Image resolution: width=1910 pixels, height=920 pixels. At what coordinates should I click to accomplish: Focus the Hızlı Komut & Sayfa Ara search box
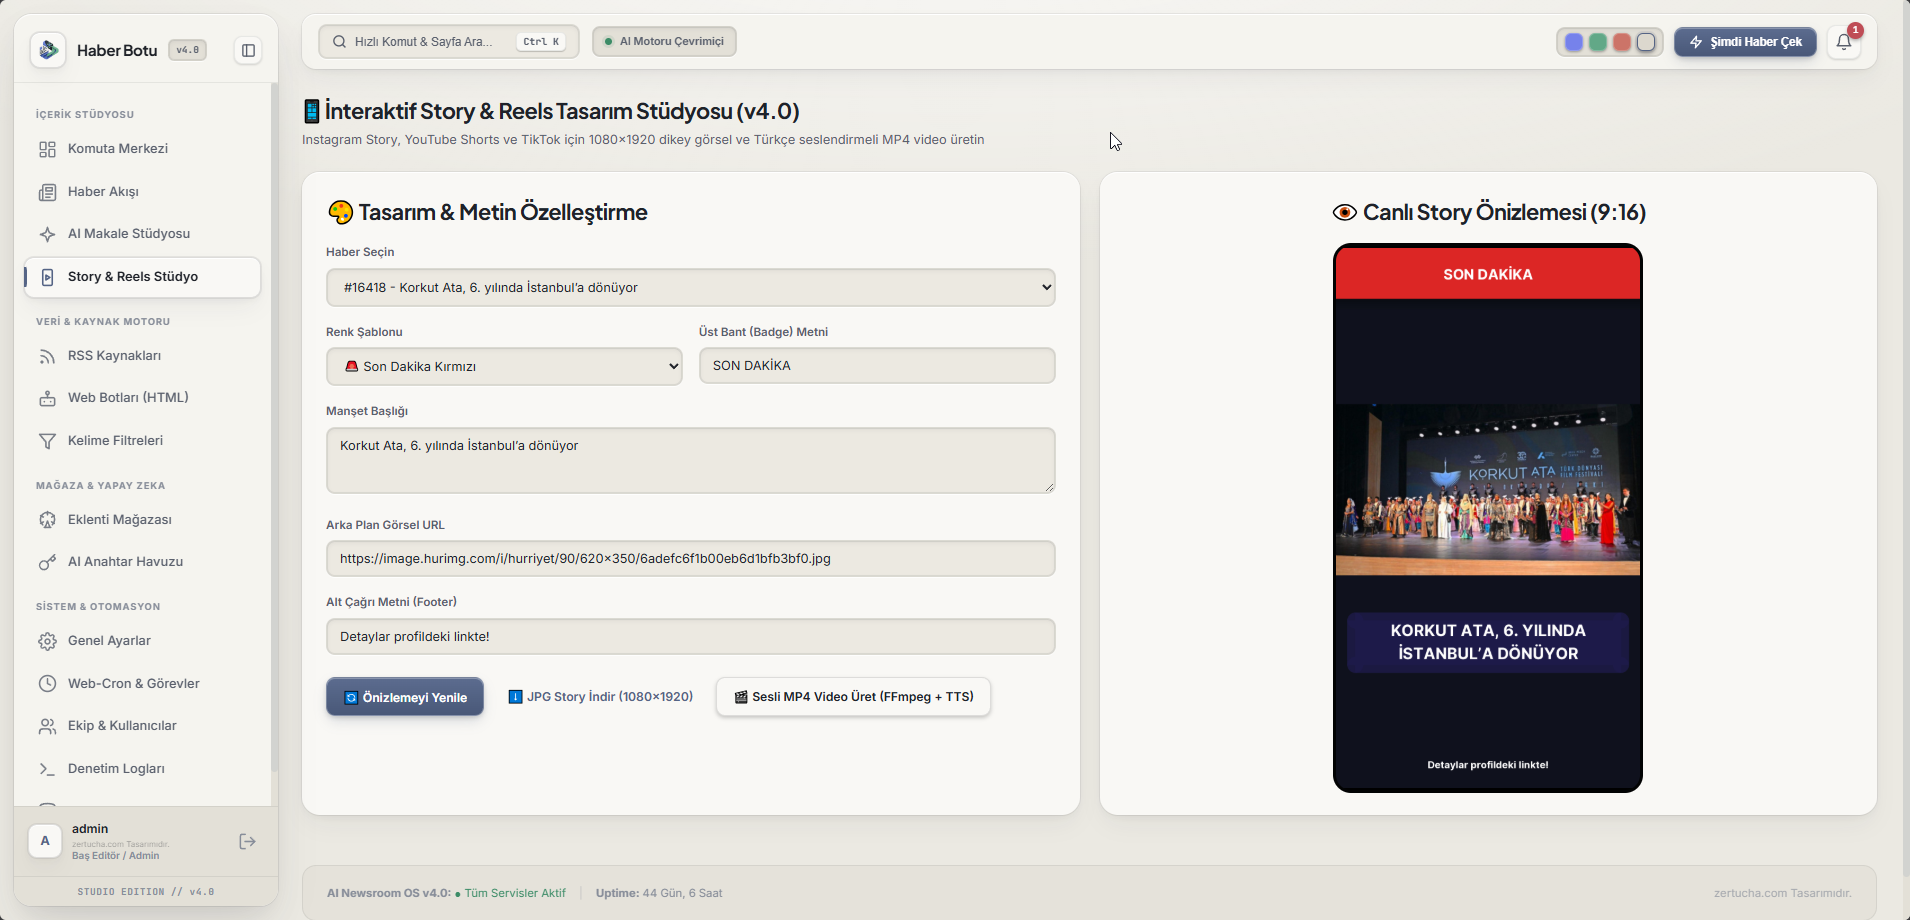coord(448,42)
